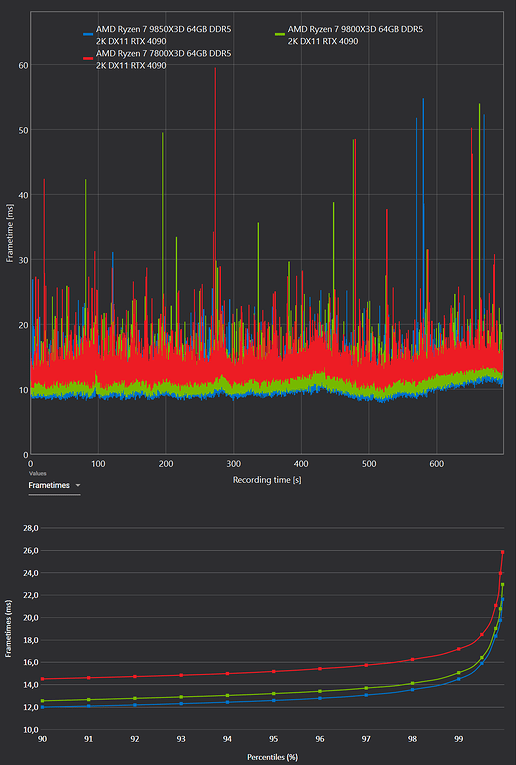Click the 'Frametime [ms]' axis label of upper chart
Viewport: 516px width, 765px height.
click(x=9, y=233)
